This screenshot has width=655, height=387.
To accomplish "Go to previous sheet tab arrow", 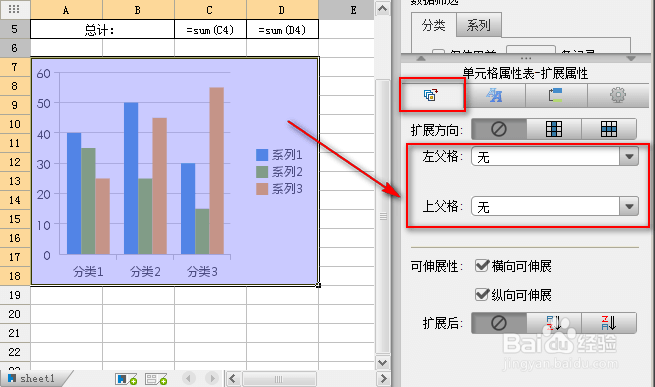I will pyautogui.click(x=189, y=379).
